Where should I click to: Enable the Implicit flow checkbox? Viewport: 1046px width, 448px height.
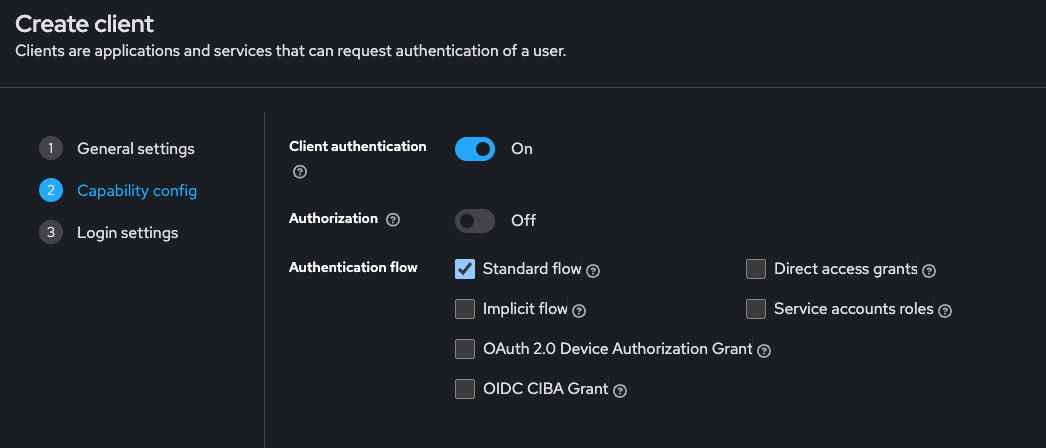tap(465, 309)
